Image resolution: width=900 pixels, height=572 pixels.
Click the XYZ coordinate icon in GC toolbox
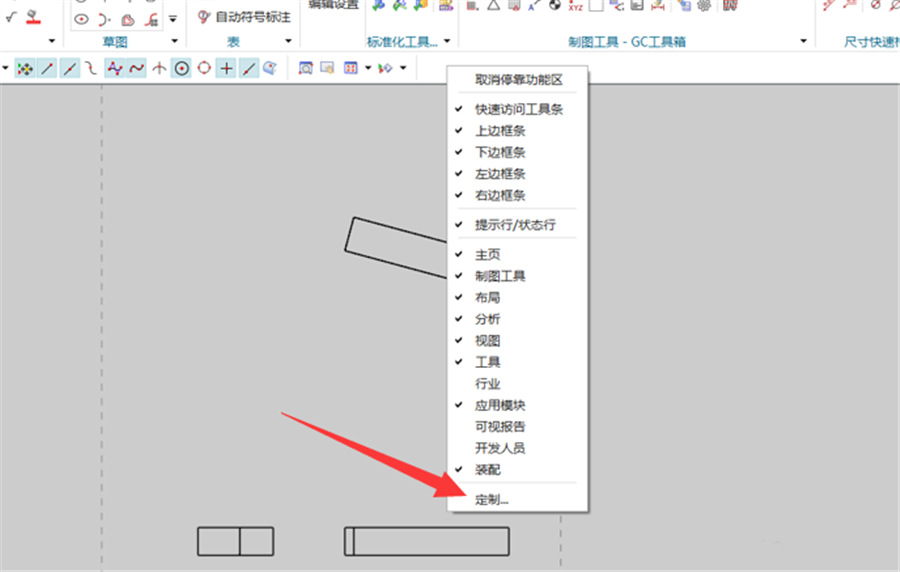click(x=575, y=6)
